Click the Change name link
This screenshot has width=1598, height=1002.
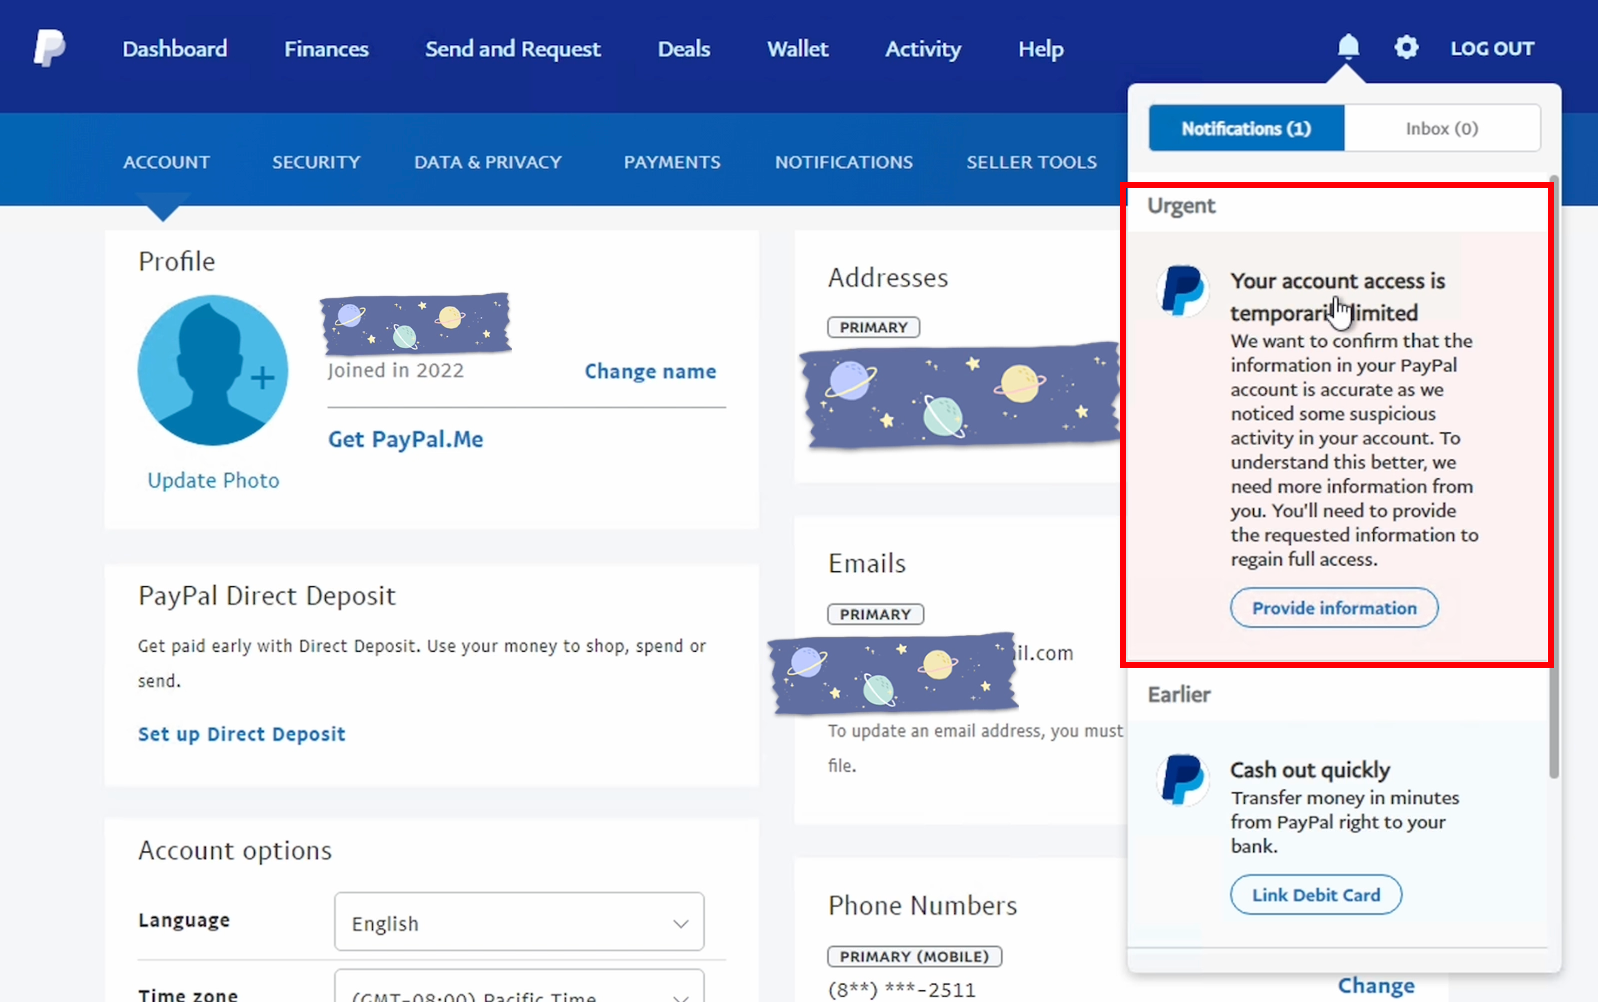650,371
